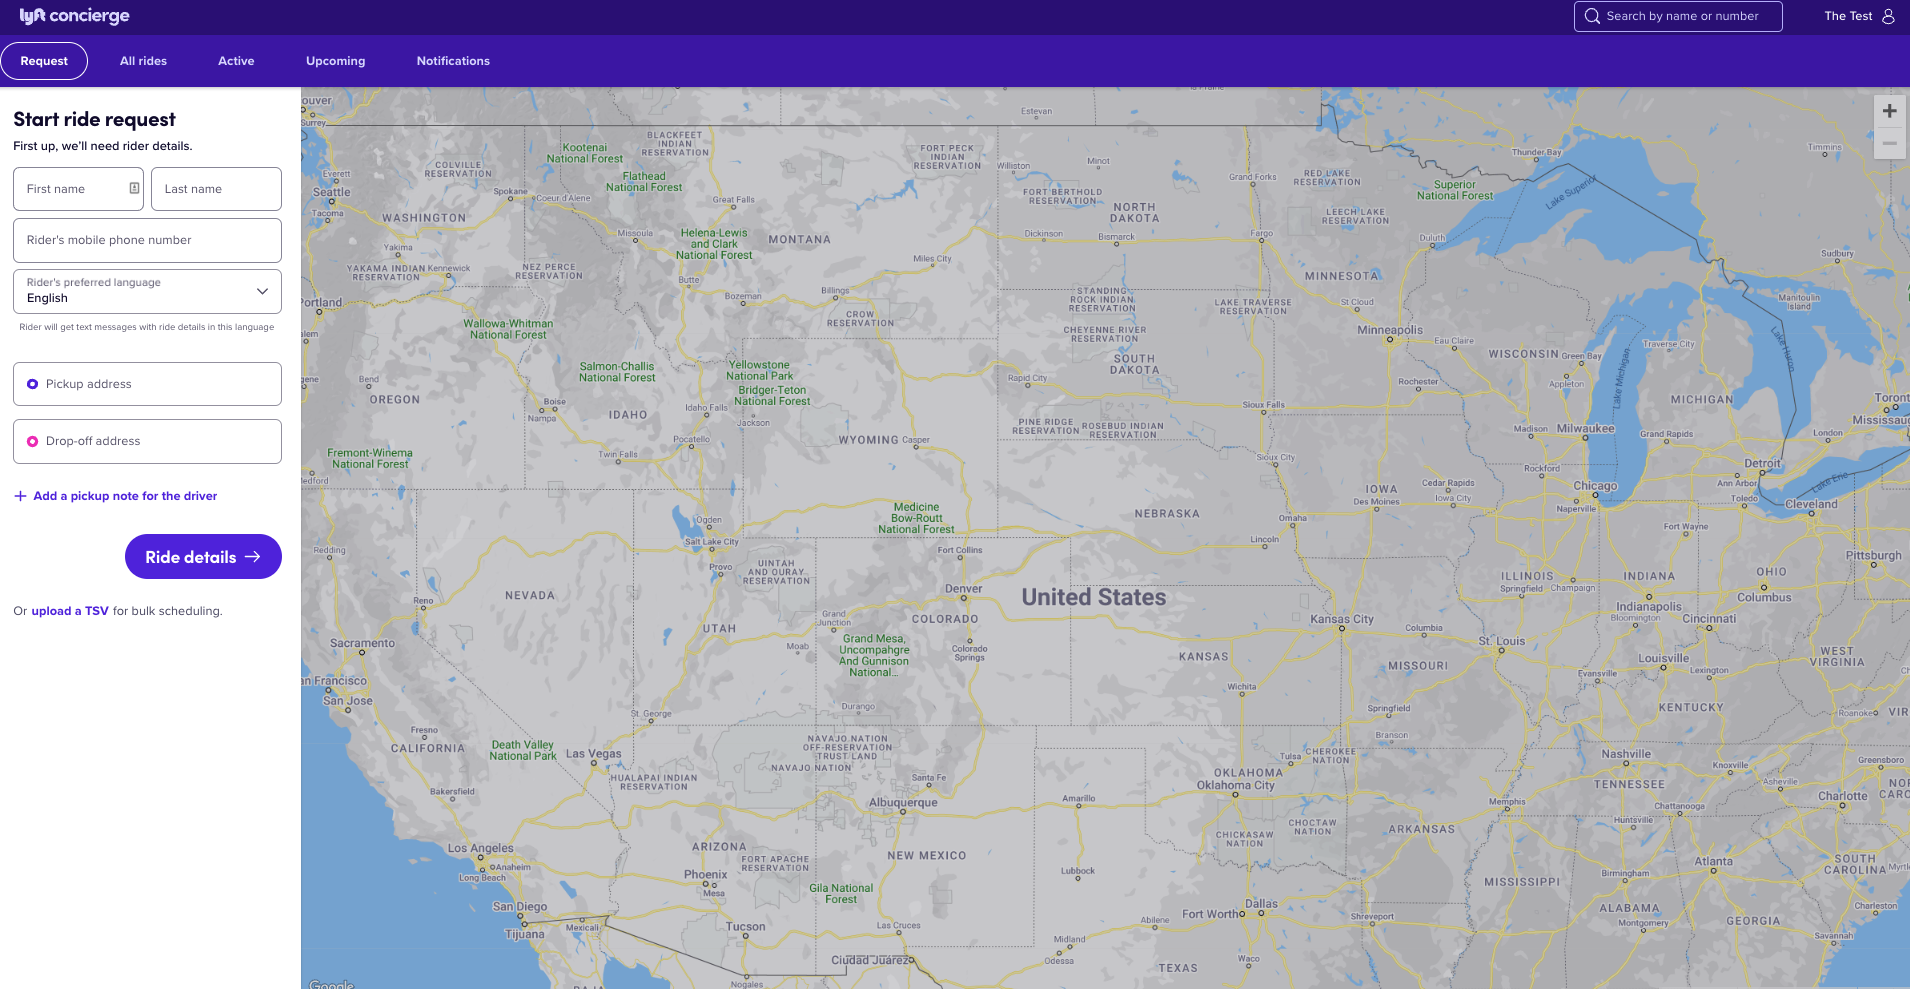This screenshot has height=989, width=1910.
Task: Open the Active tab
Action: click(x=236, y=61)
